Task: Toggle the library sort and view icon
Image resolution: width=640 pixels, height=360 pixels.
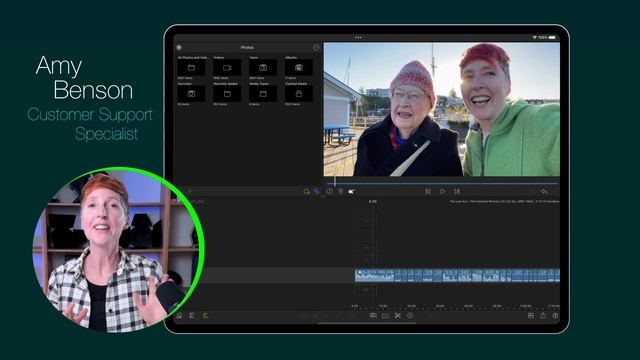Action: [x=316, y=191]
